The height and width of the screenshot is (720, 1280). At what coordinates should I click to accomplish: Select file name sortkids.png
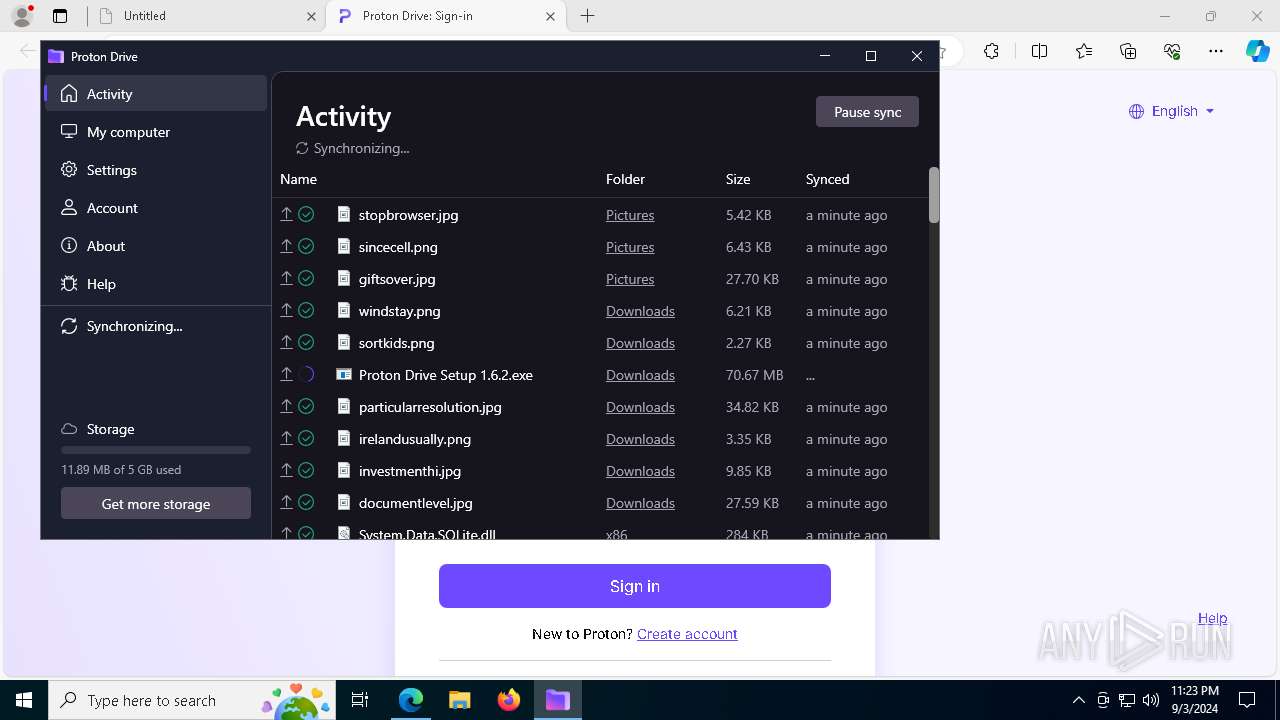pos(396,343)
